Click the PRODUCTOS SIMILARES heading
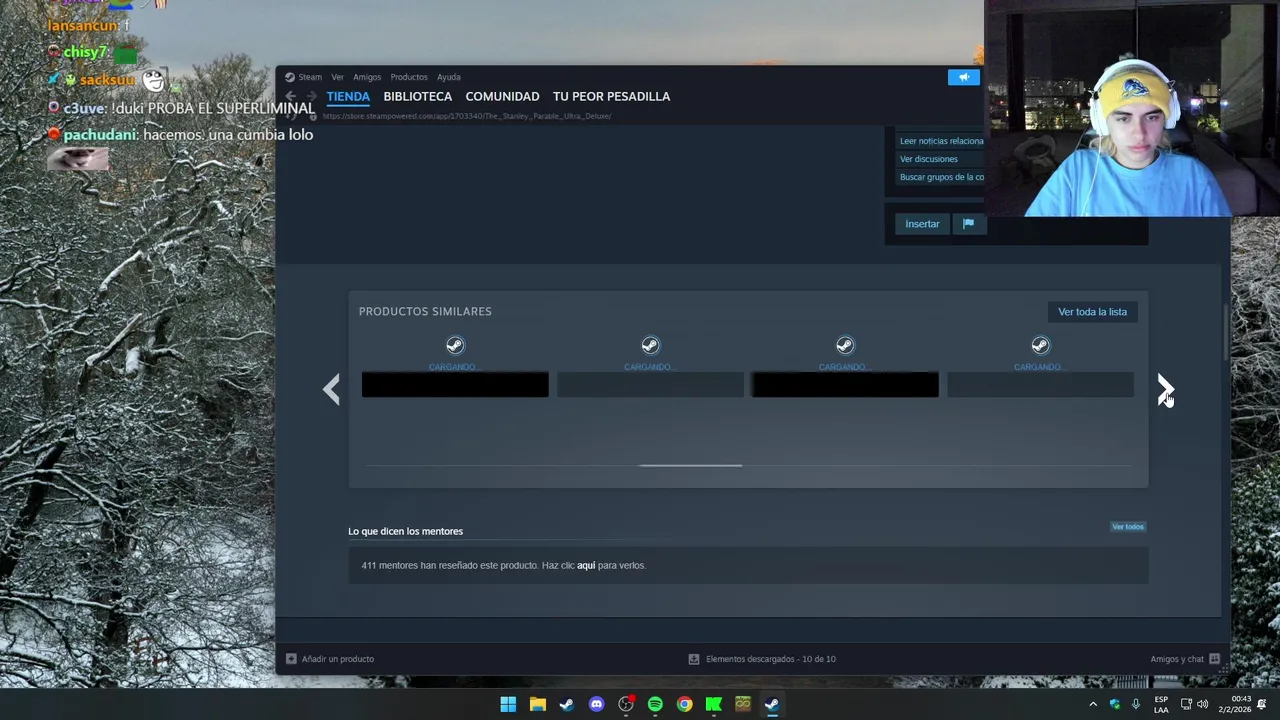The width and height of the screenshot is (1280, 720). pos(425,311)
